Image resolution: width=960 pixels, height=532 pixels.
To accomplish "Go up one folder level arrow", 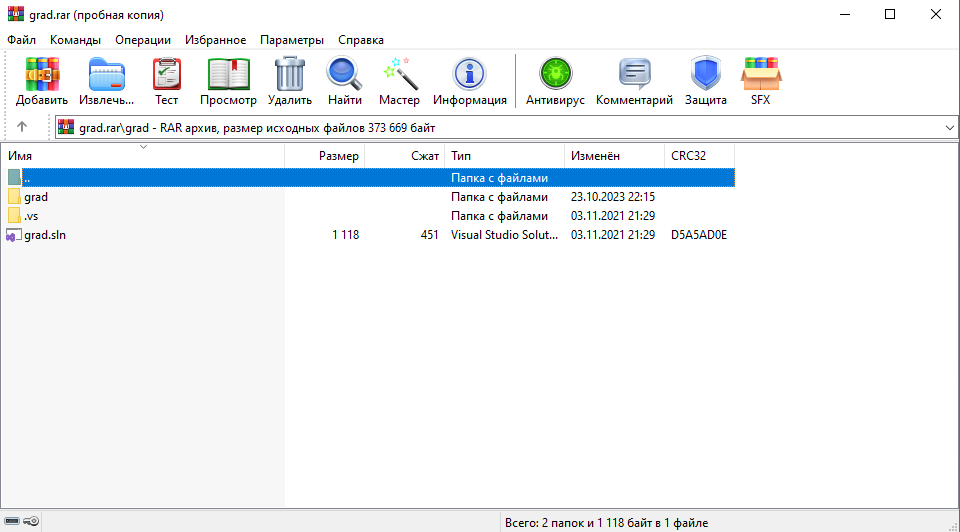I will coord(22,128).
